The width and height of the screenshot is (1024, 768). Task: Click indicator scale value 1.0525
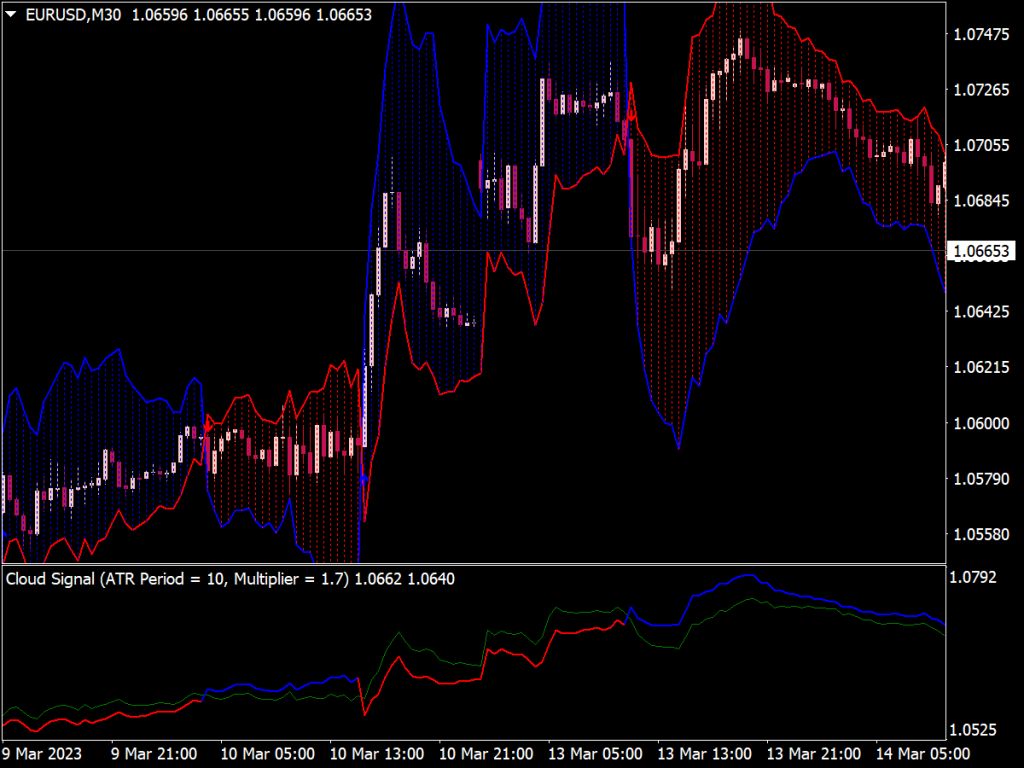972,729
